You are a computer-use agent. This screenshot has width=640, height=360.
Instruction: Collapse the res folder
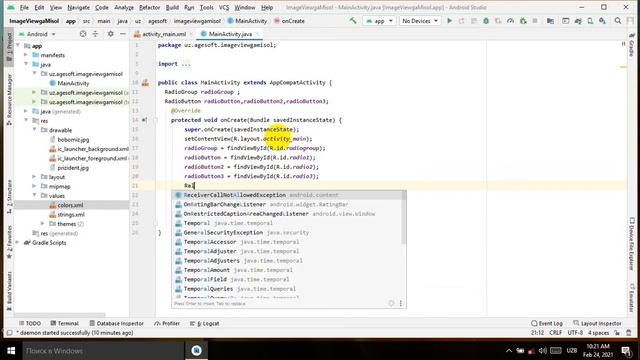click(26, 121)
